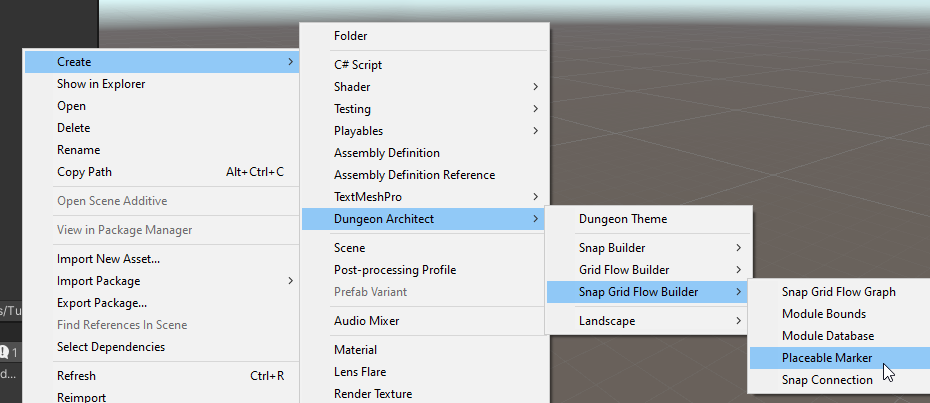Choose Snap Grid Flow Graph option

point(838,292)
